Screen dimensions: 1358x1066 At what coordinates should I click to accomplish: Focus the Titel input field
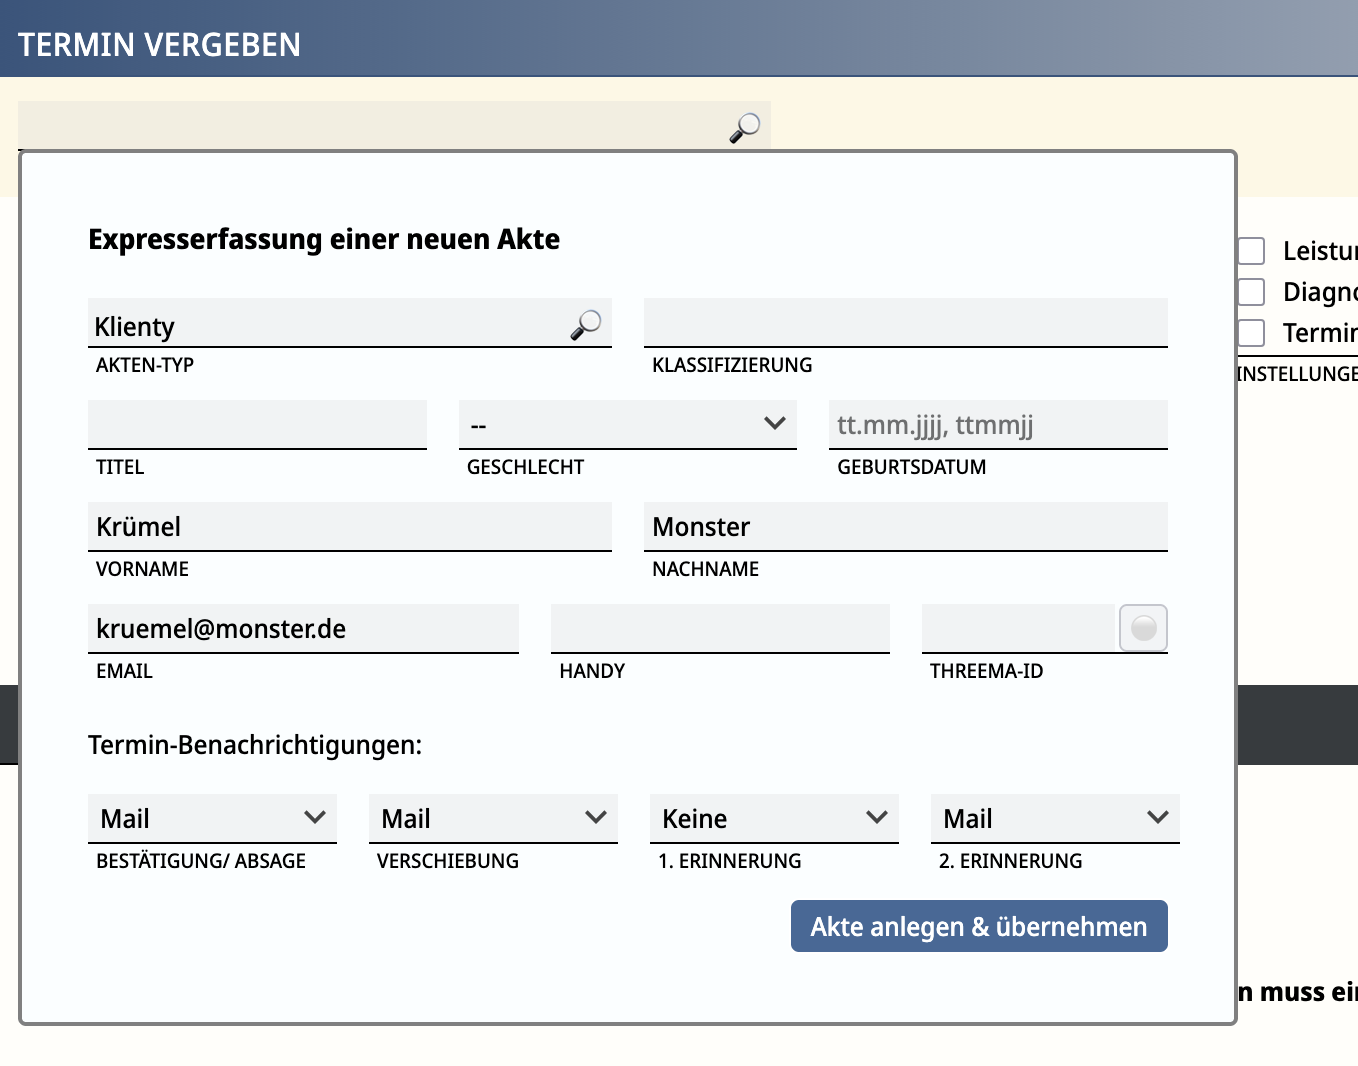pos(257,425)
